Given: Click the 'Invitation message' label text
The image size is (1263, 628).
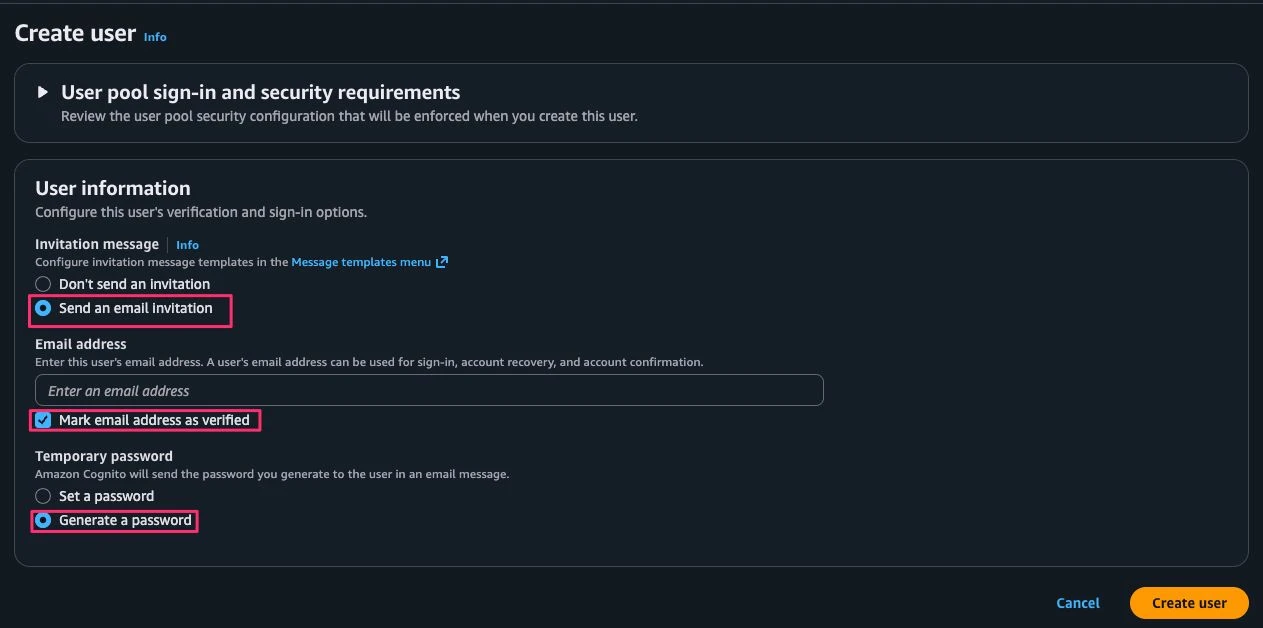Looking at the screenshot, I should pyautogui.click(x=97, y=244).
